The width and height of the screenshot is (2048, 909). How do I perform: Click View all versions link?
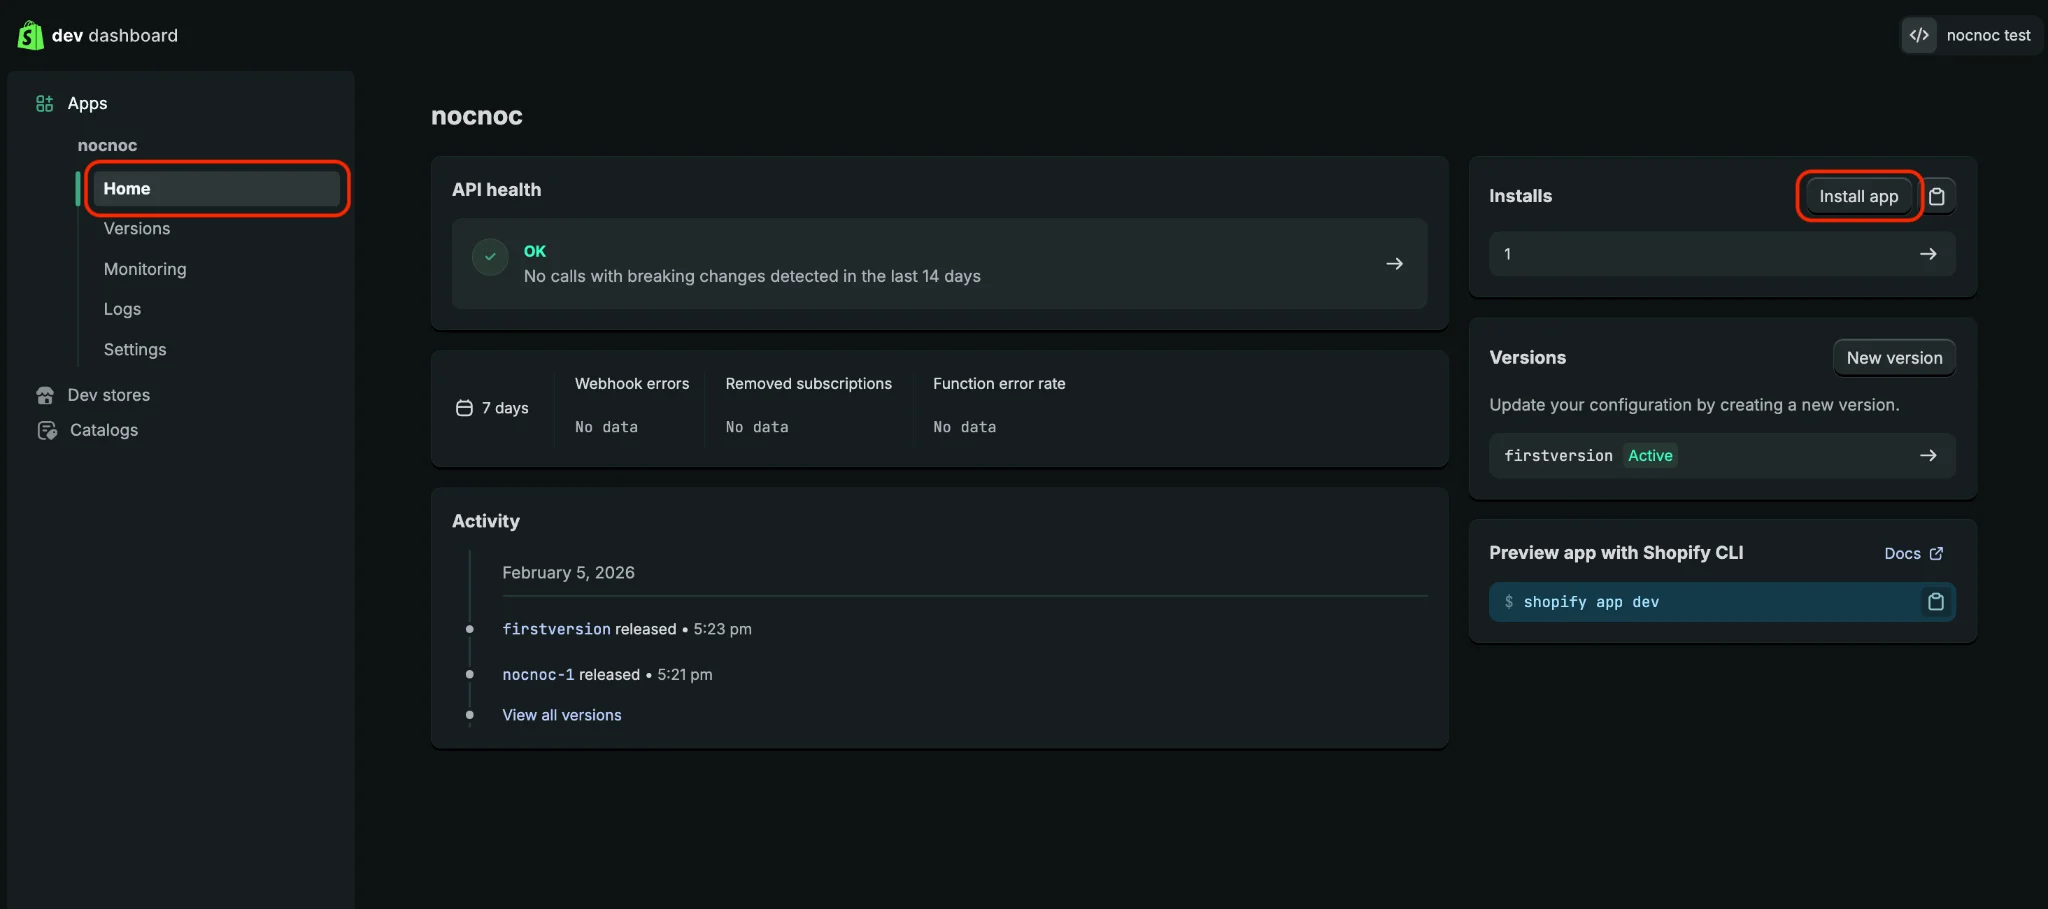pos(562,715)
